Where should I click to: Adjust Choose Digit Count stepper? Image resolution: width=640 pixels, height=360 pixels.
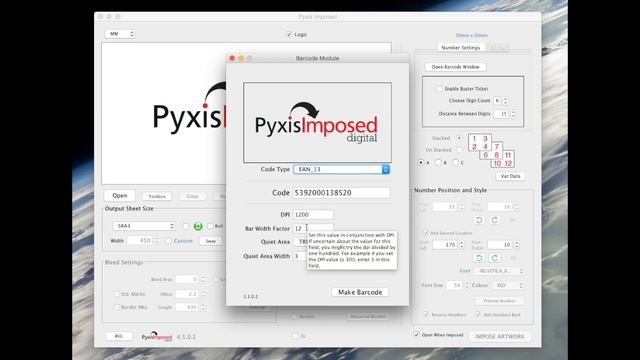point(505,100)
